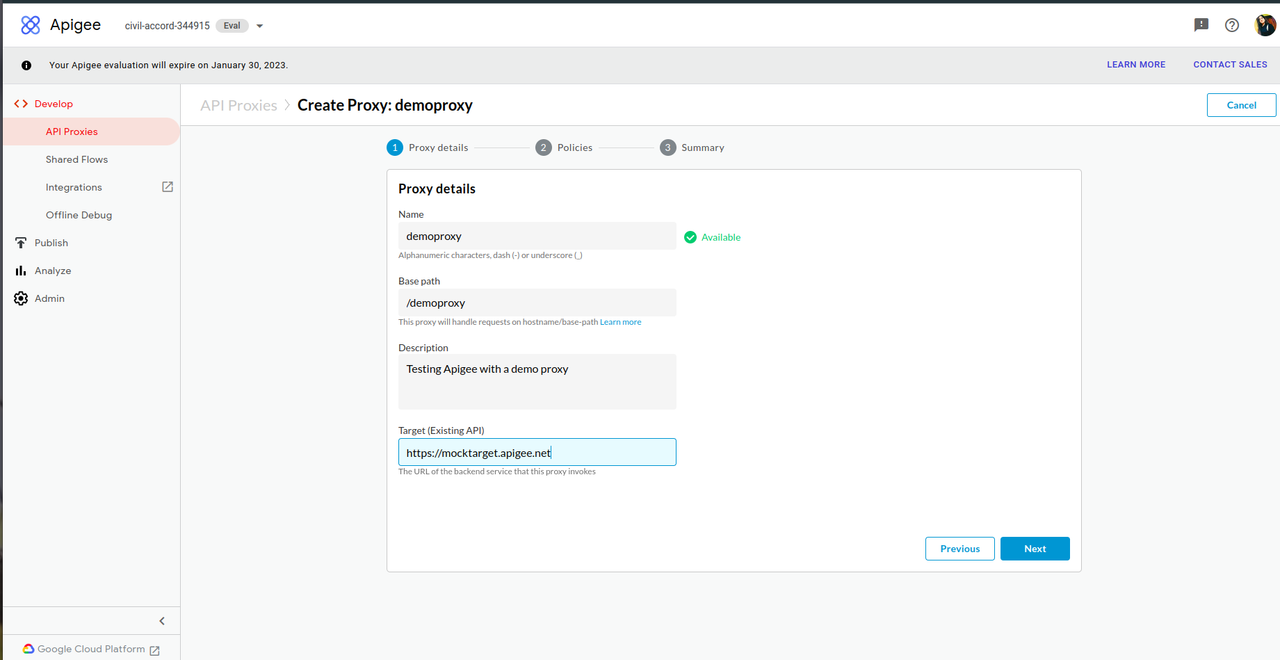
Task: Open the project selector dropdown arrow
Action: click(x=260, y=26)
